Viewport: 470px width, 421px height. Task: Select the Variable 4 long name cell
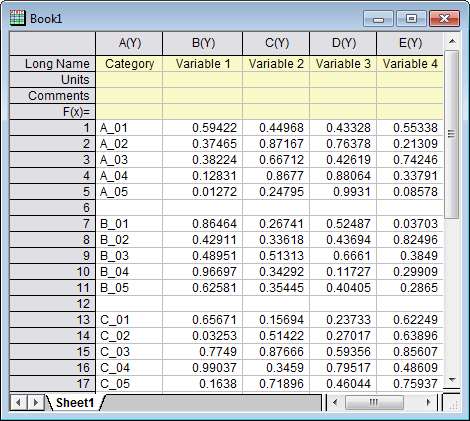[x=410, y=64]
